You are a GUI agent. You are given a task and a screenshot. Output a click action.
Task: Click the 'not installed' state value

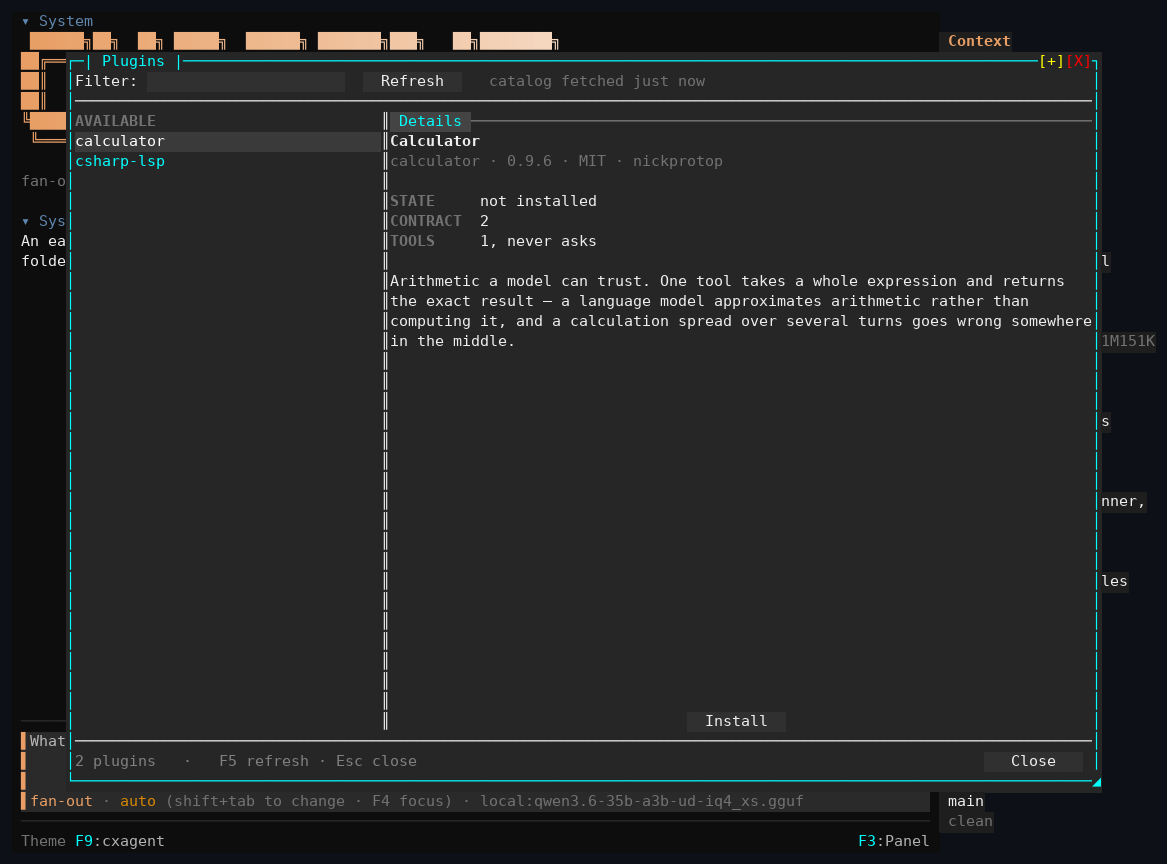[x=538, y=201]
